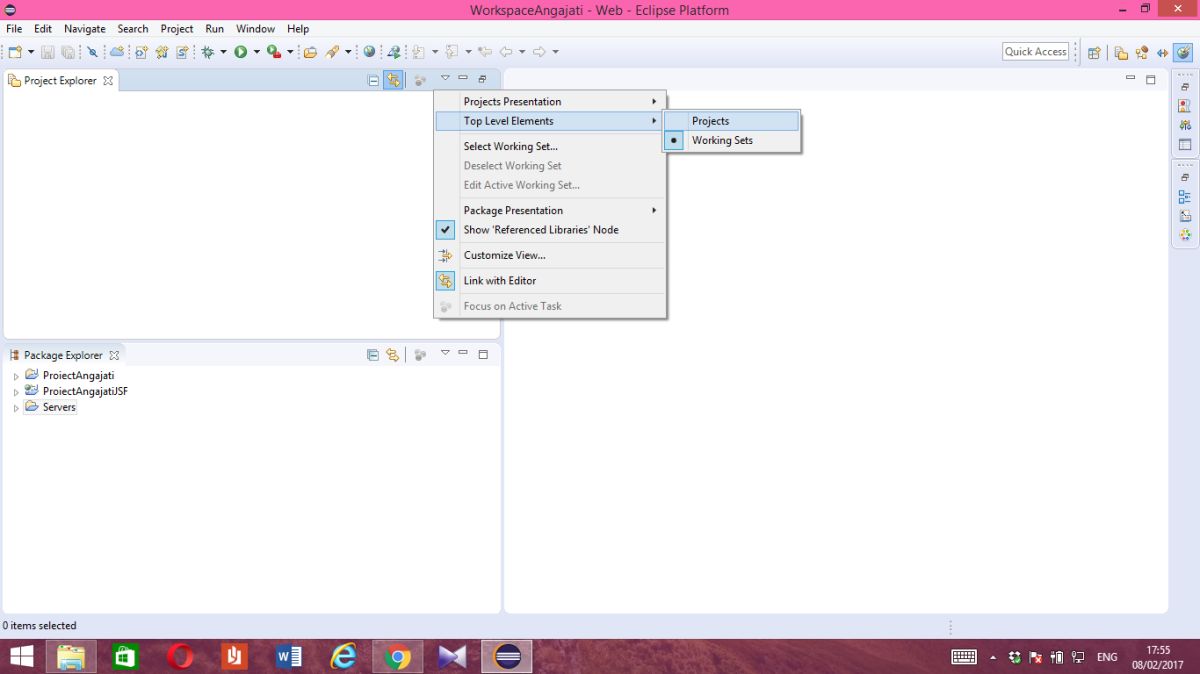
Task: Open Package Explorer View Menu triangle
Action: coord(445,353)
